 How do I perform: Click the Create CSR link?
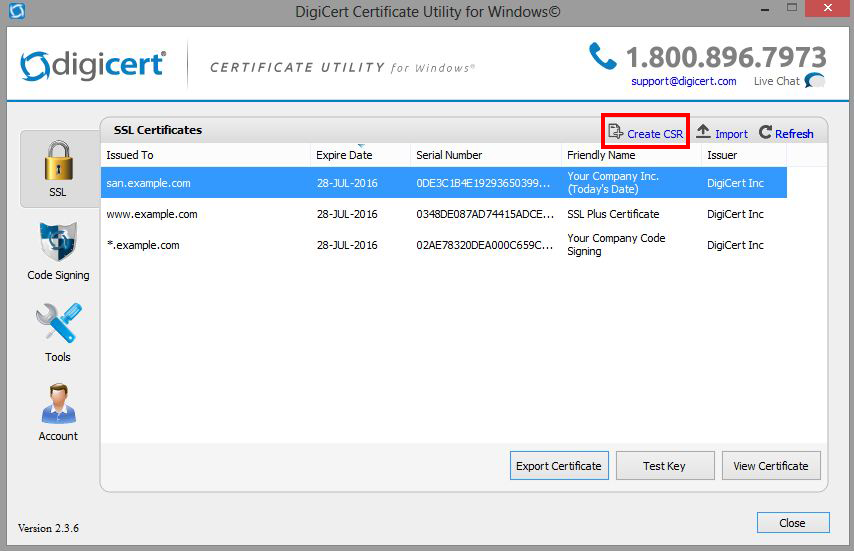(x=655, y=134)
